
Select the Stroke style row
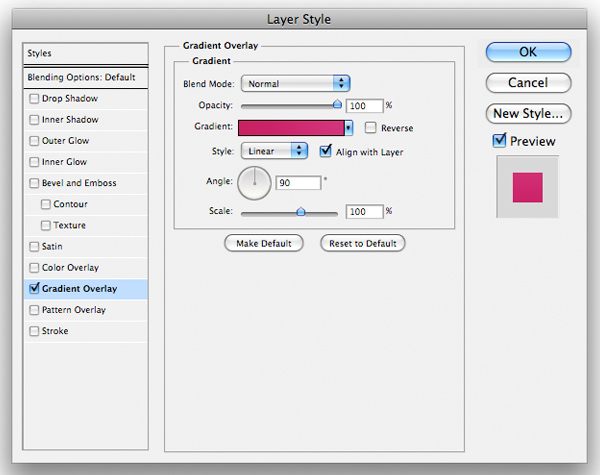(x=85, y=331)
